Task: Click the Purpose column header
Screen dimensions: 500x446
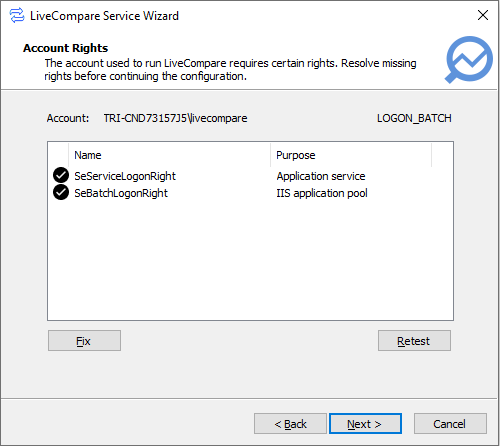Action: [x=351, y=155]
